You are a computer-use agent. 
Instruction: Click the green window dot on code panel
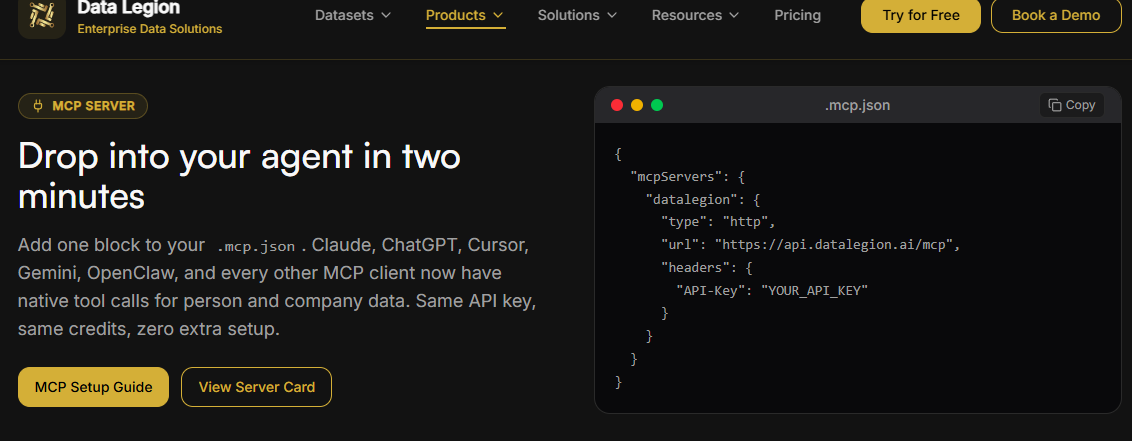(657, 105)
